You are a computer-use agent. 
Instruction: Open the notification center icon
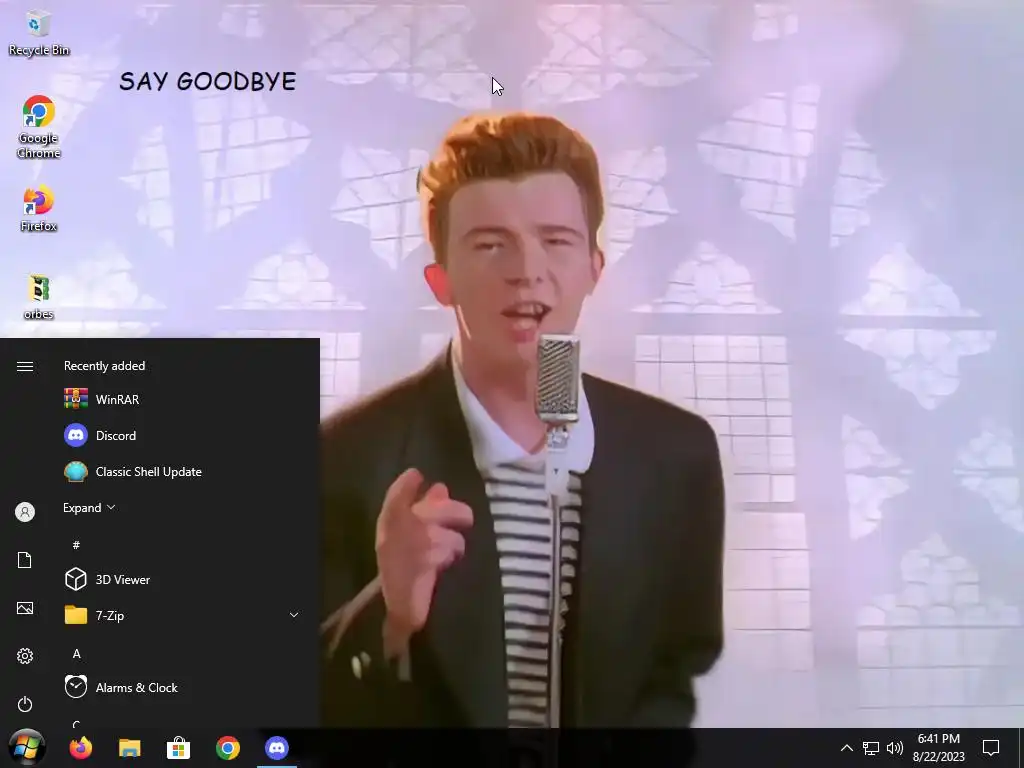pos(991,748)
